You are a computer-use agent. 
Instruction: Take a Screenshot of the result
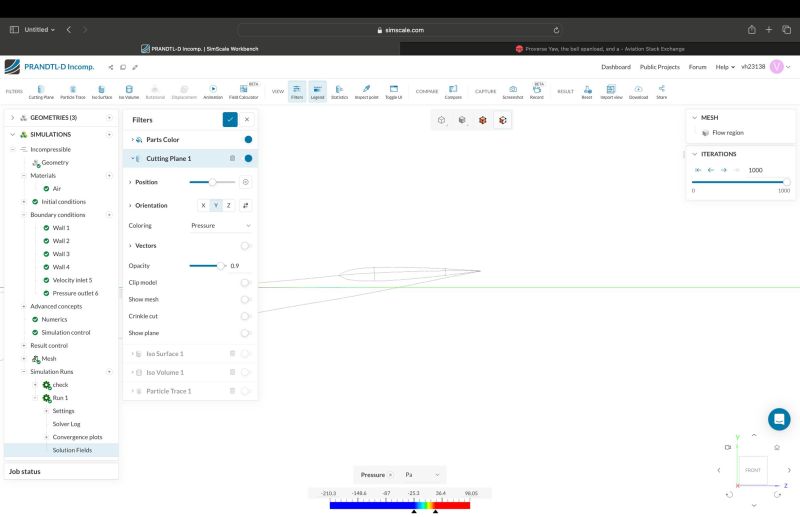[513, 92]
